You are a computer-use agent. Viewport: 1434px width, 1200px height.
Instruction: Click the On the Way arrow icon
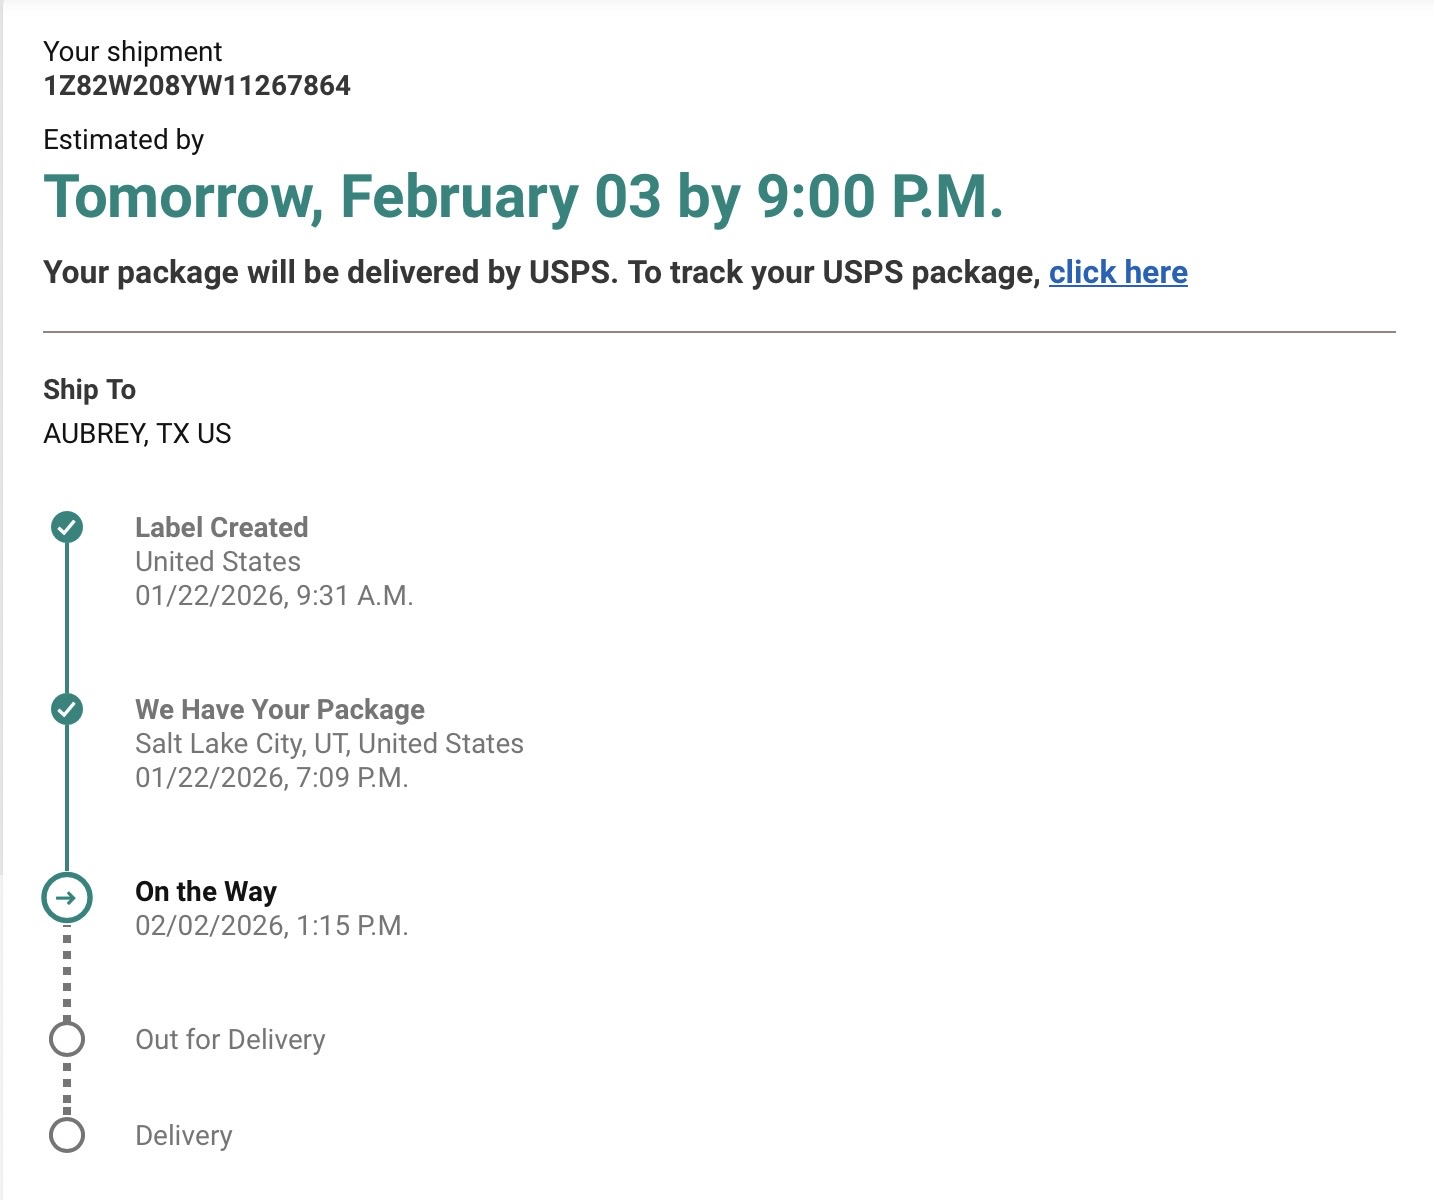pyautogui.click(x=67, y=897)
